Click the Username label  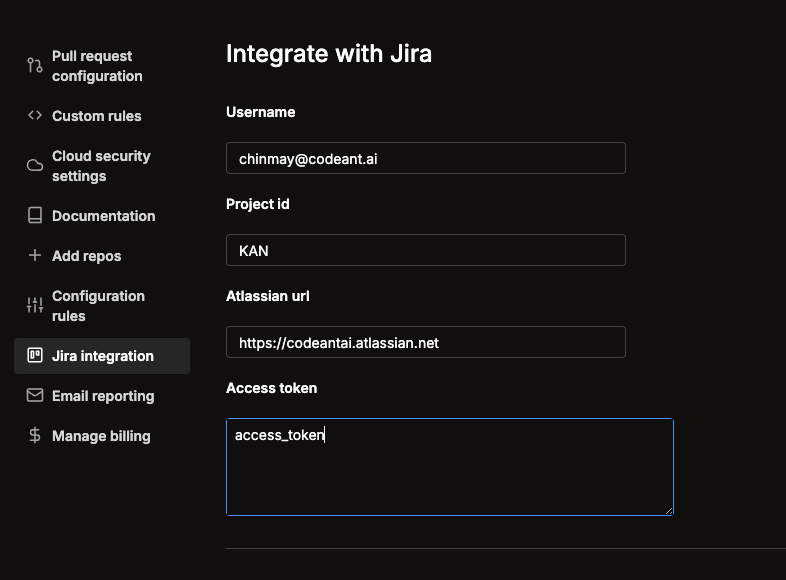(261, 112)
